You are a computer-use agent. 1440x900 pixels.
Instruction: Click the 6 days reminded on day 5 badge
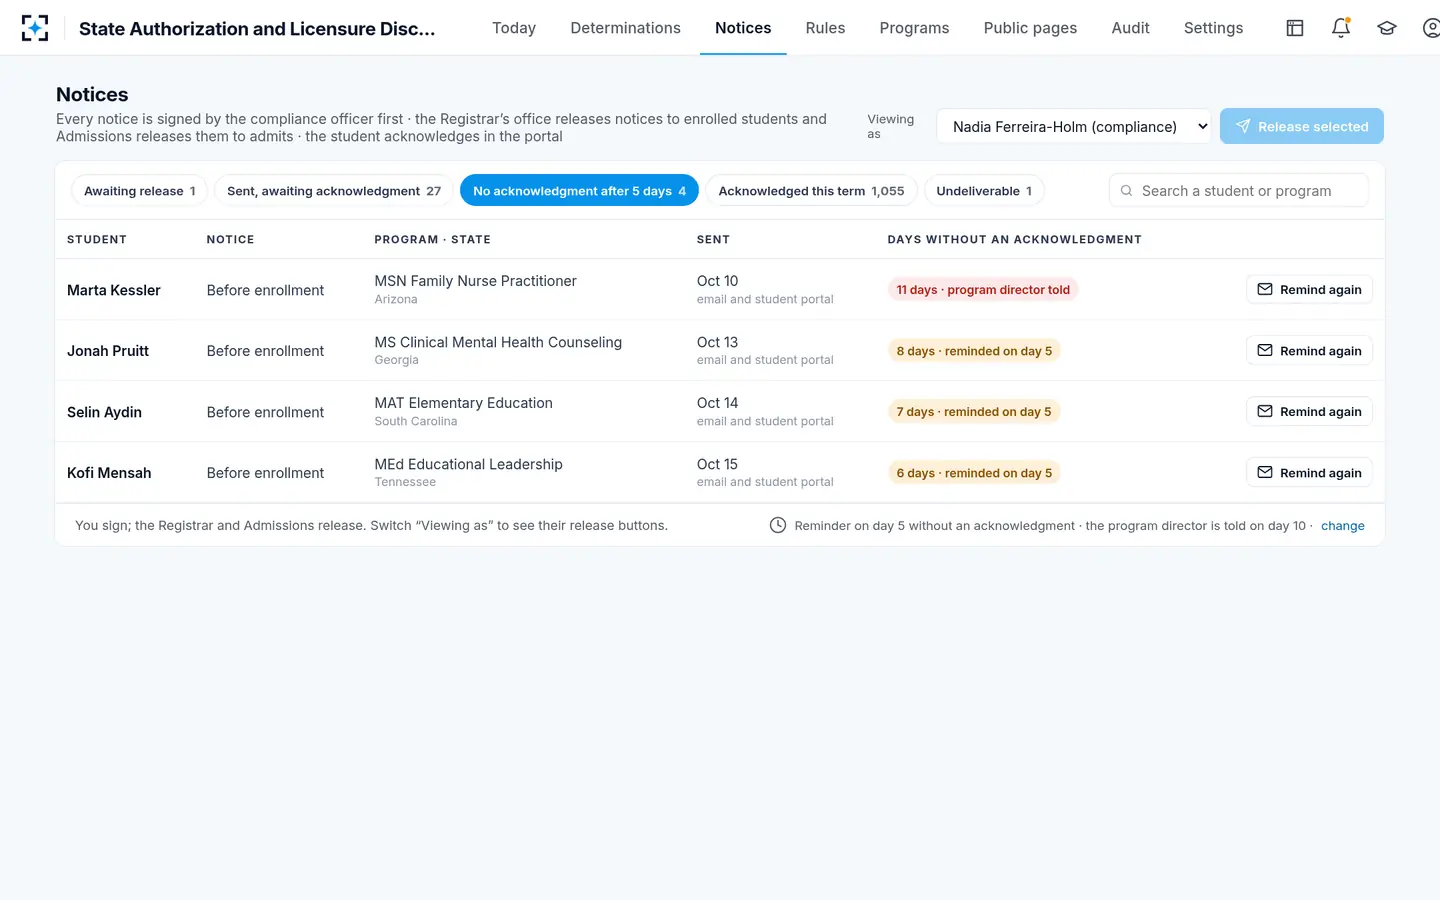click(974, 473)
